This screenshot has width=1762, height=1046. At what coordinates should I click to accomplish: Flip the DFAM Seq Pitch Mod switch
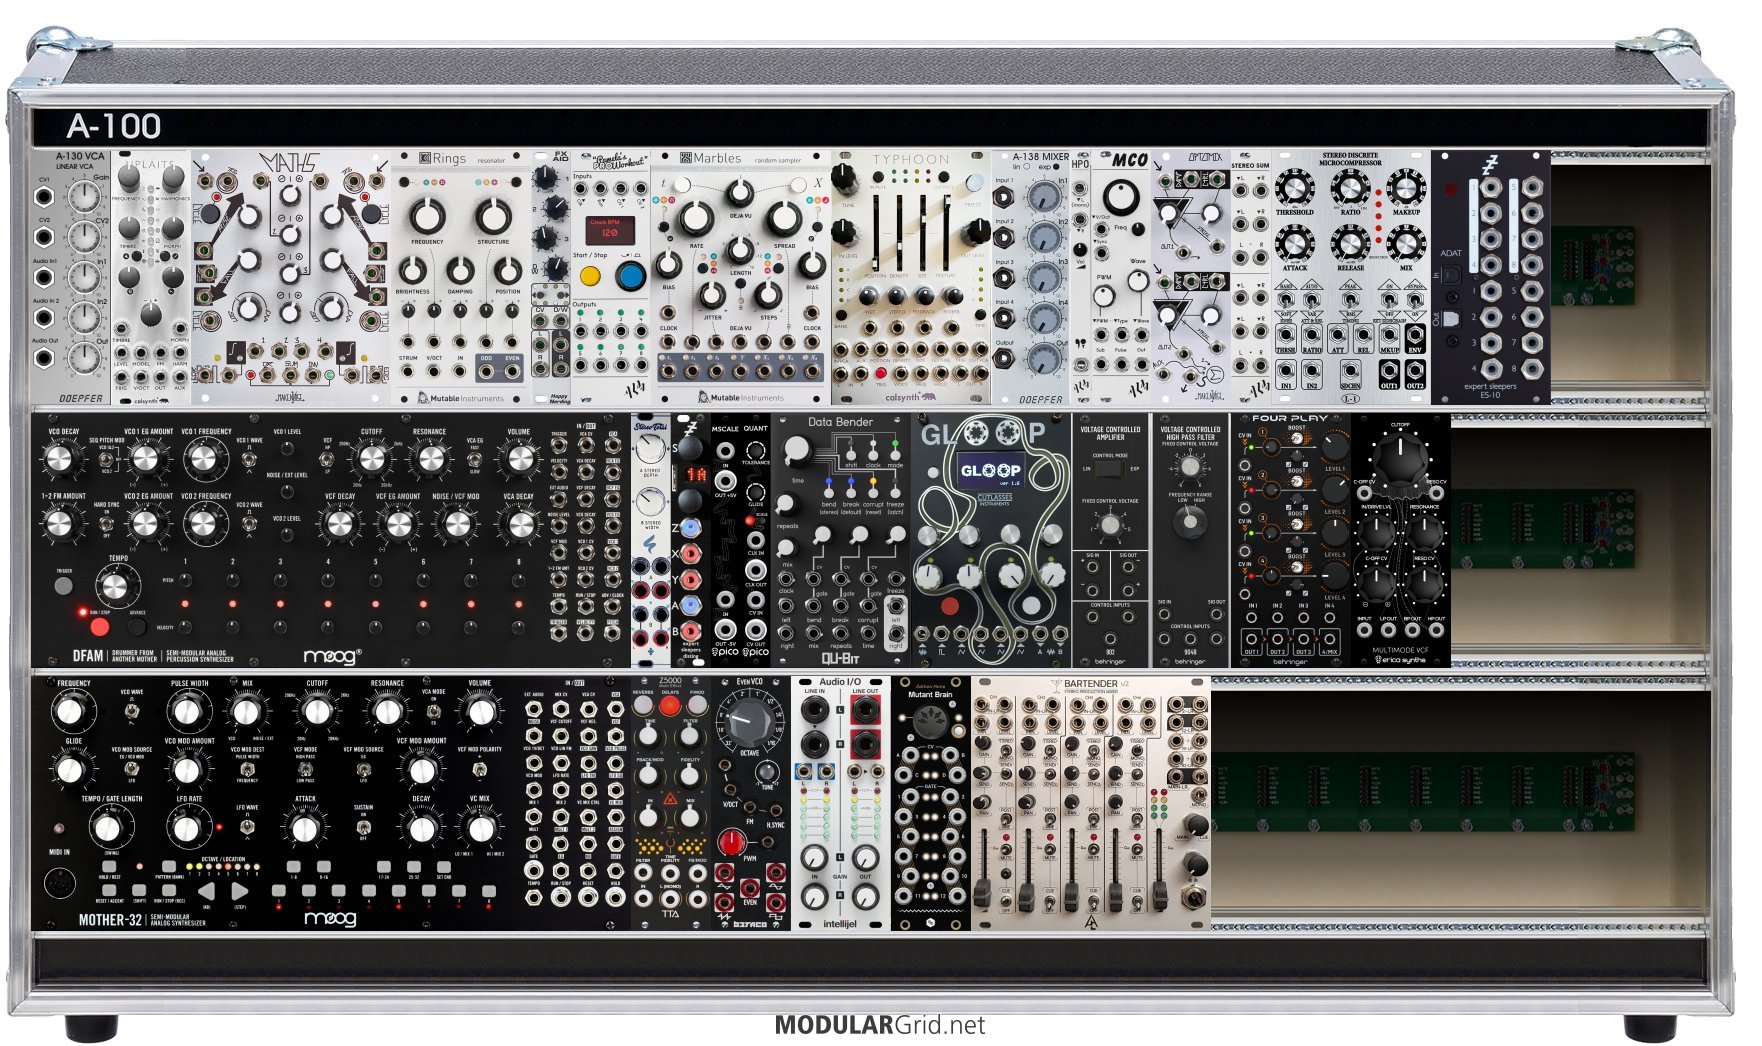106,460
